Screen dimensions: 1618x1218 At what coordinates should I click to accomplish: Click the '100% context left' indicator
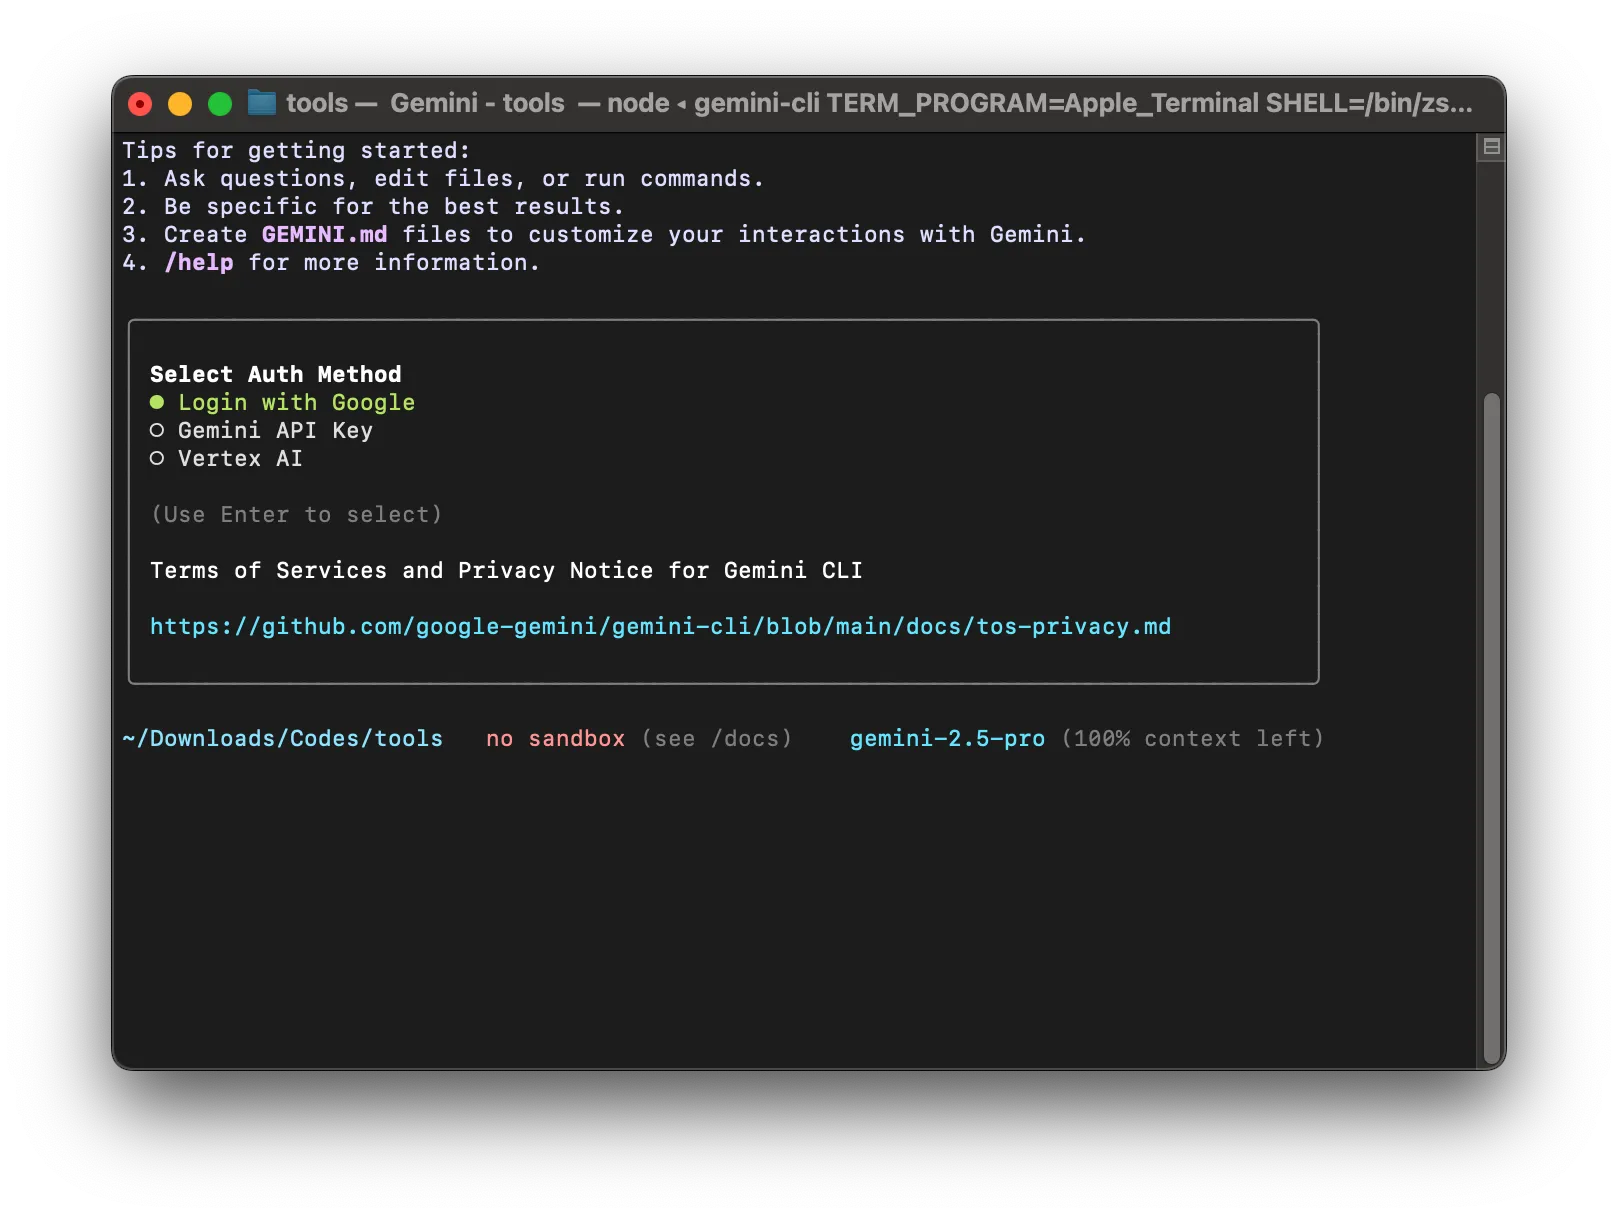1192,738
